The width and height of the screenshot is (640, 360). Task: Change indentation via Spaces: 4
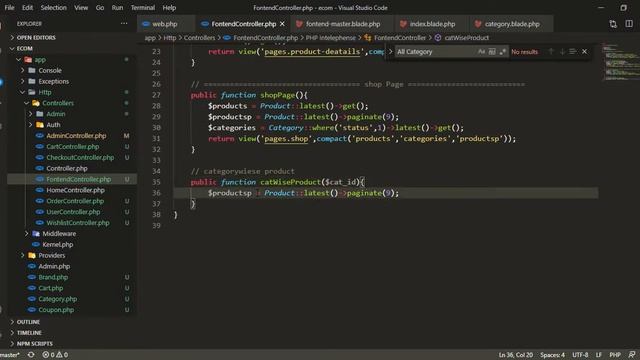[x=552, y=355]
